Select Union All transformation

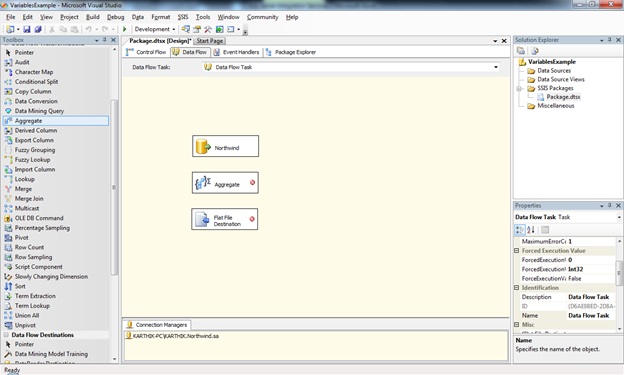(27, 315)
